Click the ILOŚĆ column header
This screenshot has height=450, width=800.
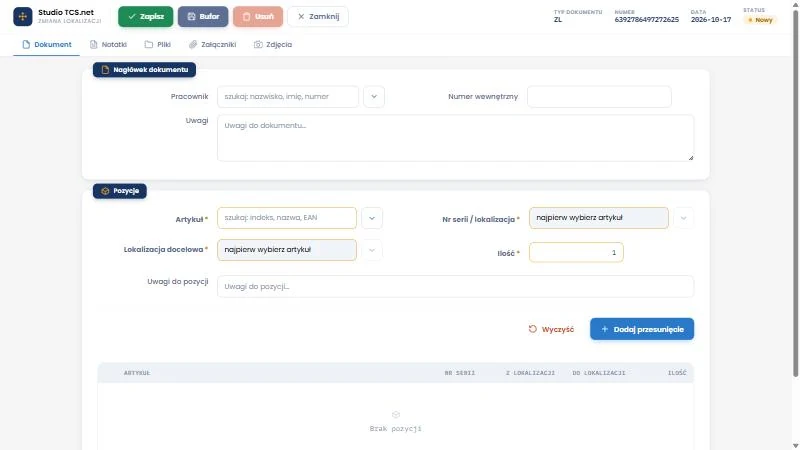677,373
